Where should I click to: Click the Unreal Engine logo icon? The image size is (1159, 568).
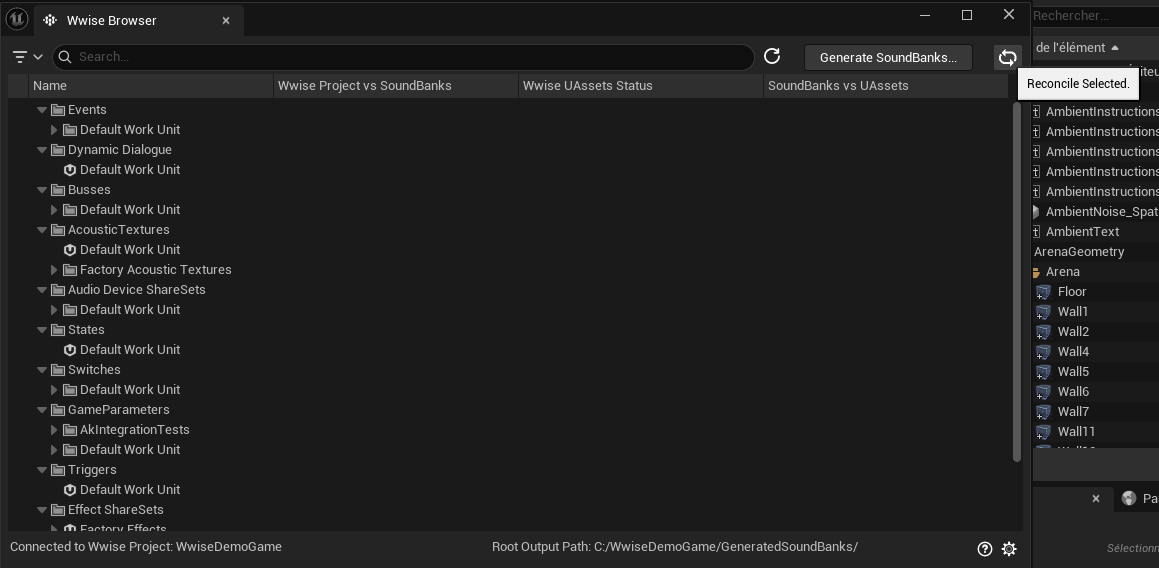click(x=17, y=19)
